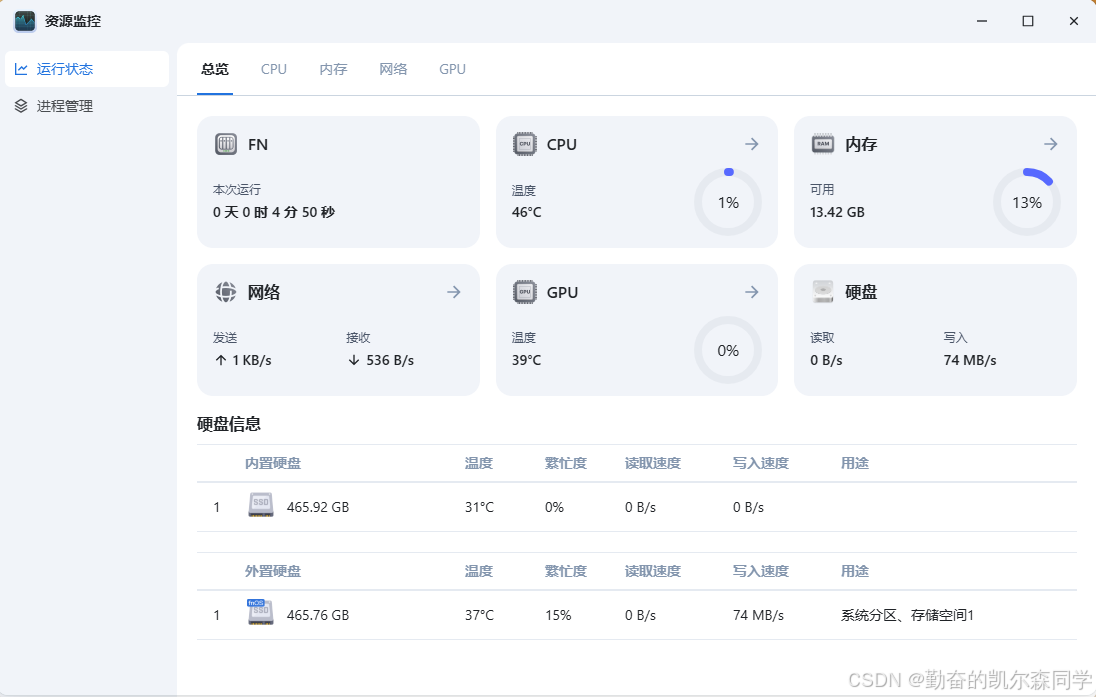Close the 资源监控 window

click(x=1074, y=21)
